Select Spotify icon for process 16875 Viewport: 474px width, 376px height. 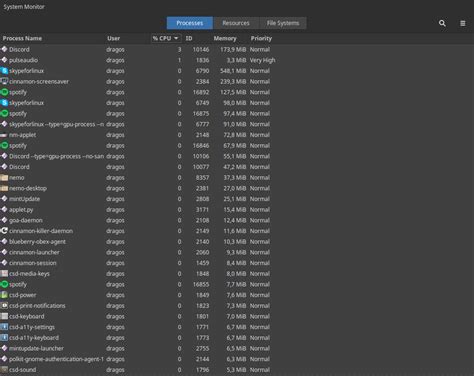click(x=4, y=113)
